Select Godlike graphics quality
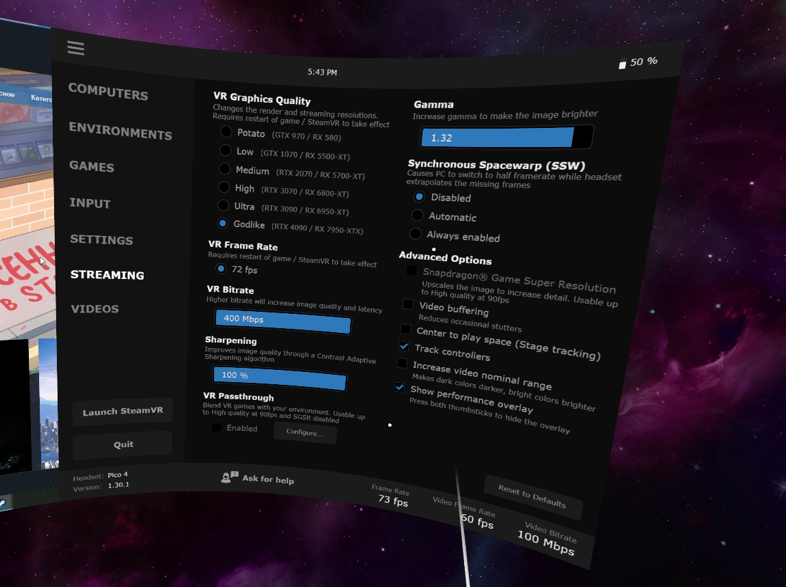786x587 pixels. point(223,223)
